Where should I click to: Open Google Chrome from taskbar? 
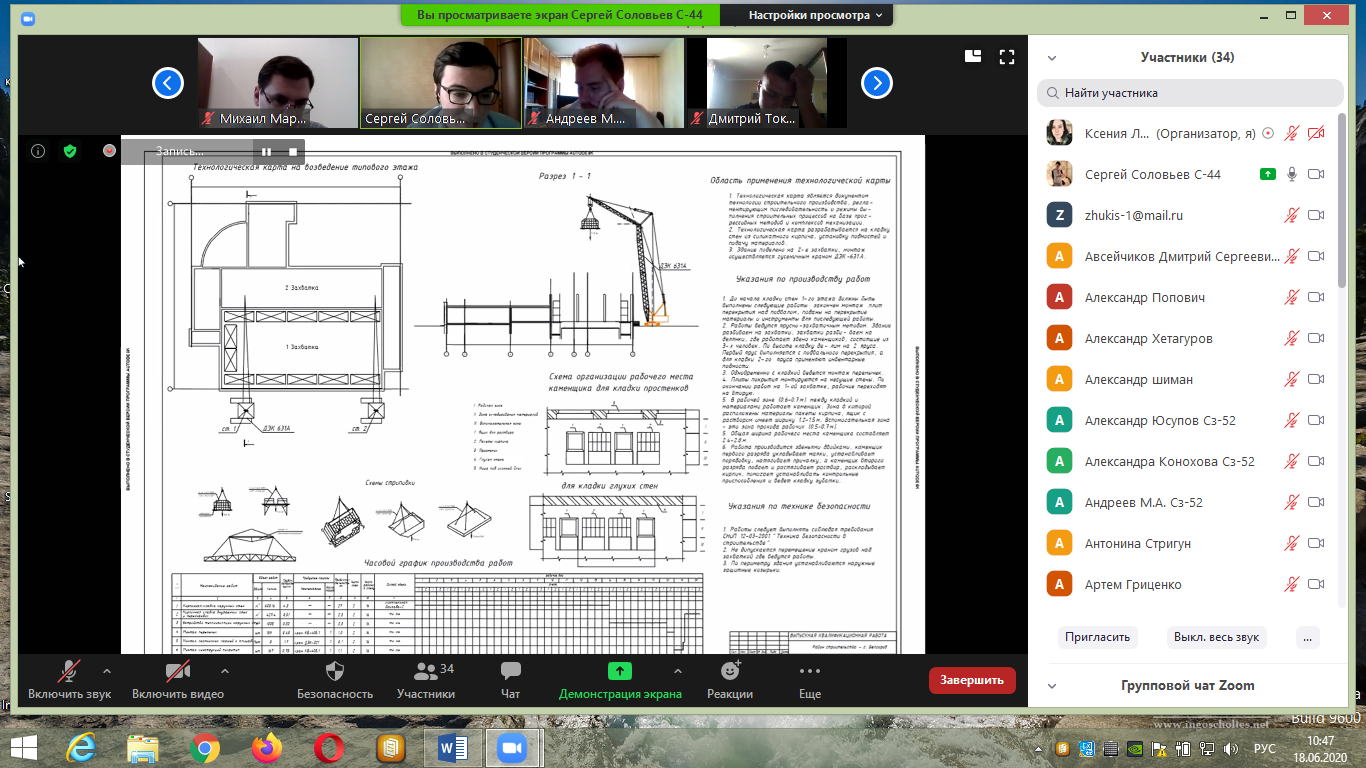pyautogui.click(x=205, y=747)
